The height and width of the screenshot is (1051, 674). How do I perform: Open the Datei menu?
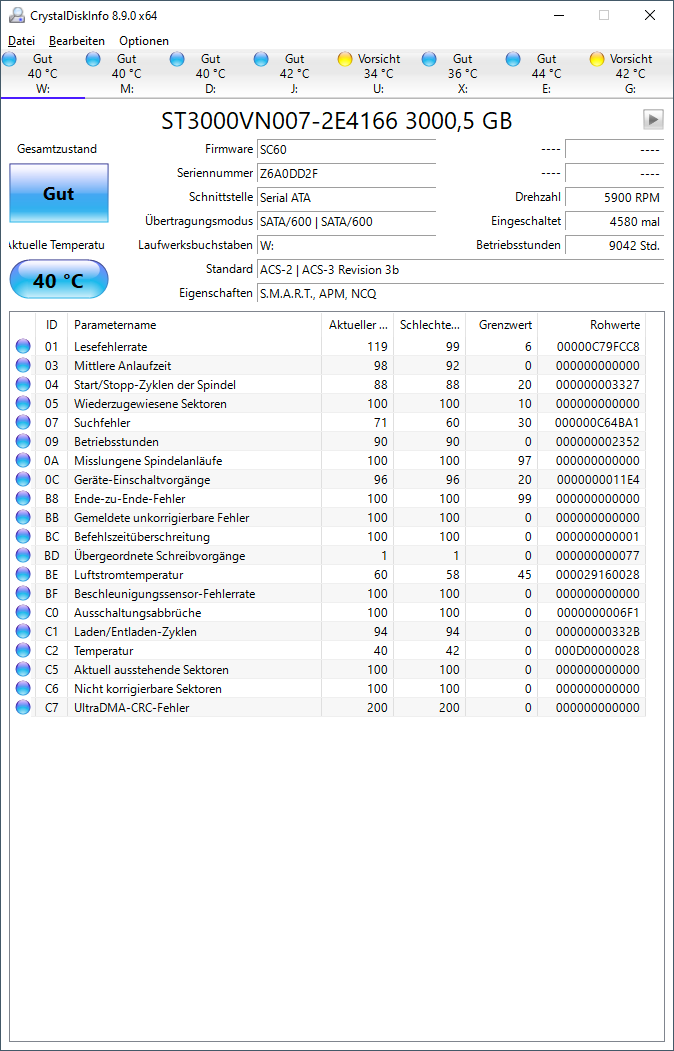[21, 41]
